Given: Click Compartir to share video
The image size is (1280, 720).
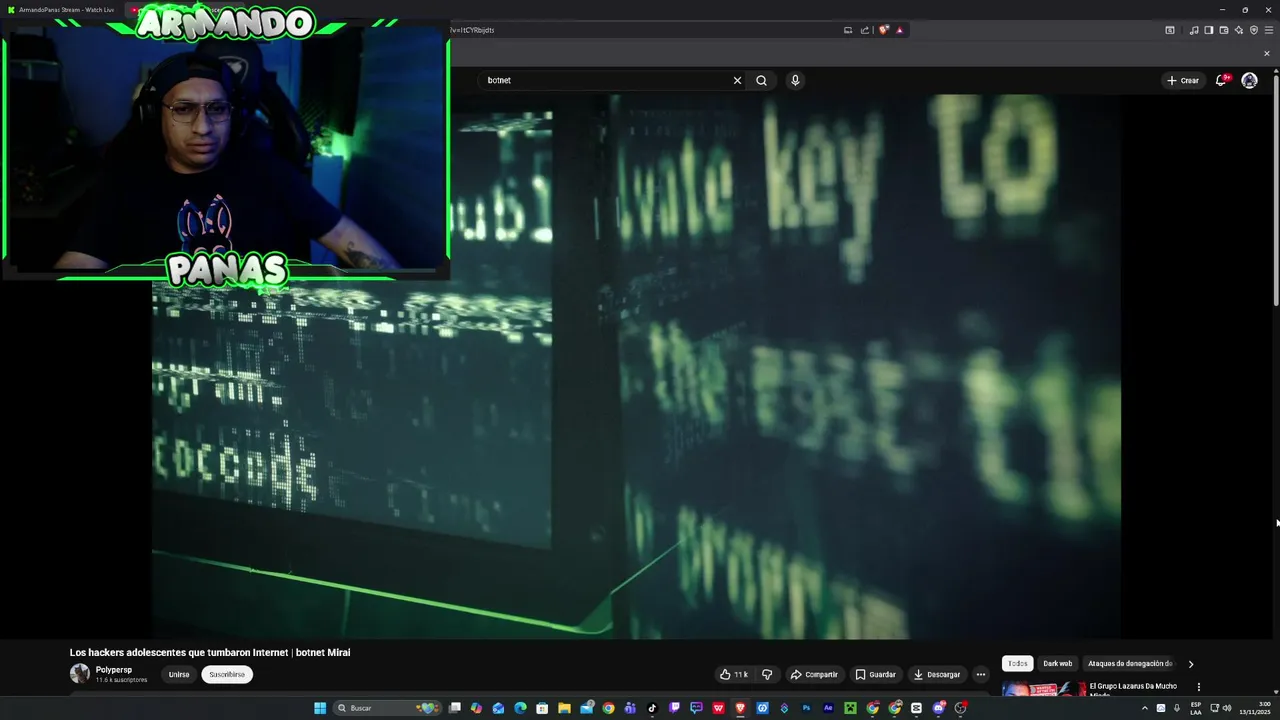Looking at the screenshot, I should 814,674.
